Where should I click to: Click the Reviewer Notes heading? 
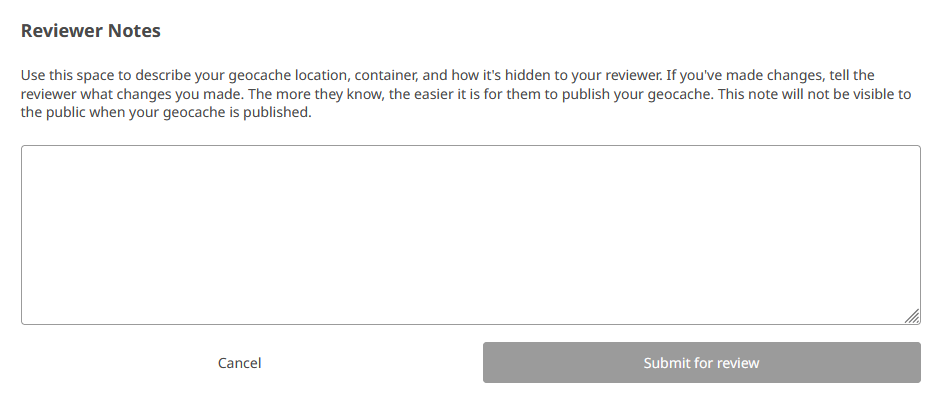(91, 31)
